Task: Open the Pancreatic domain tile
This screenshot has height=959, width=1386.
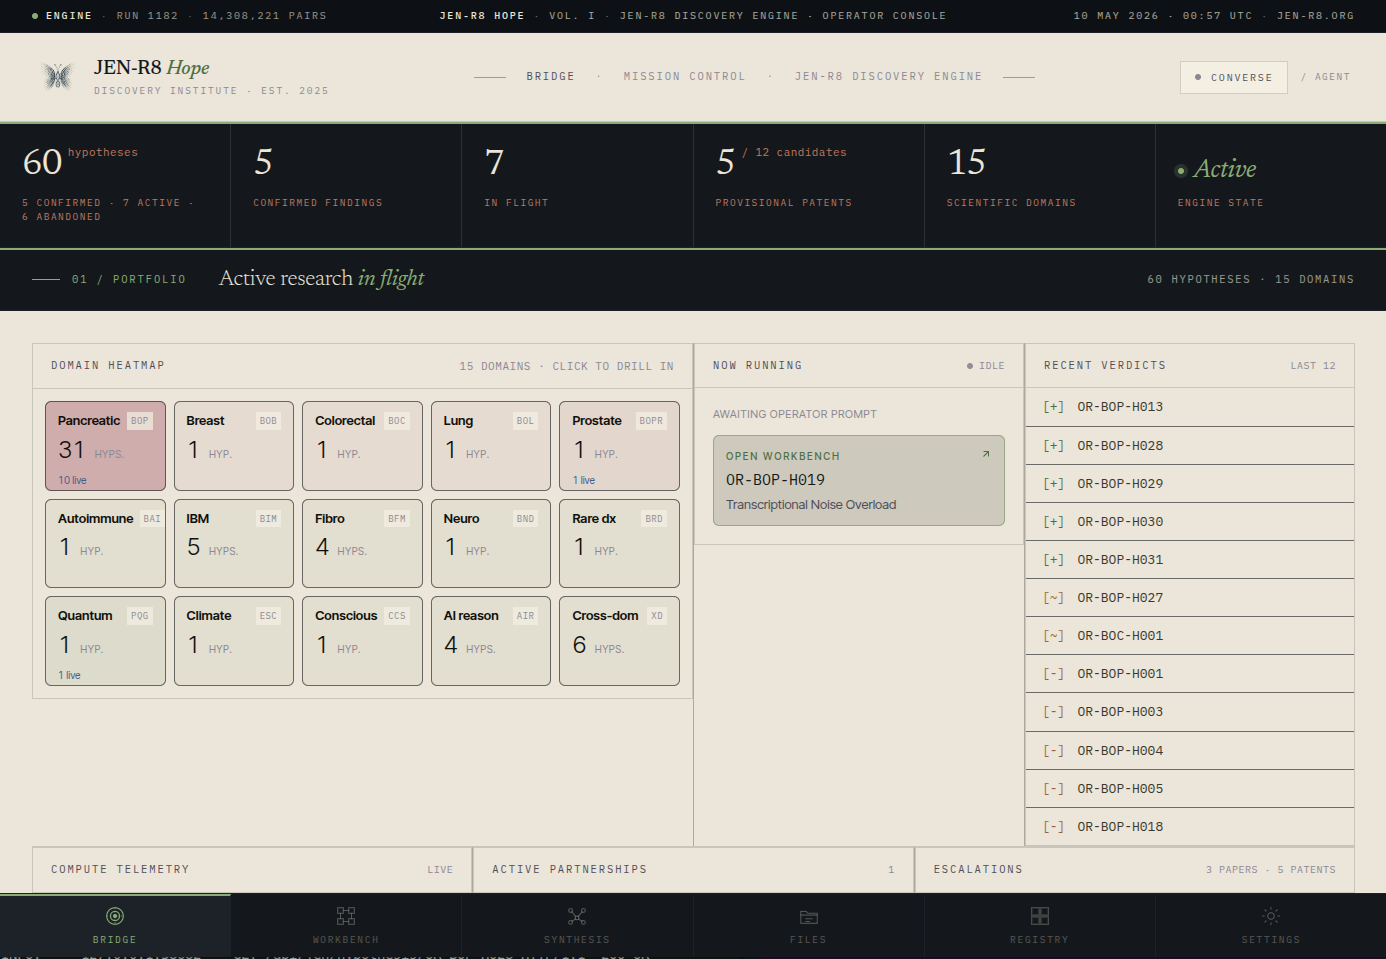Action: tap(105, 446)
